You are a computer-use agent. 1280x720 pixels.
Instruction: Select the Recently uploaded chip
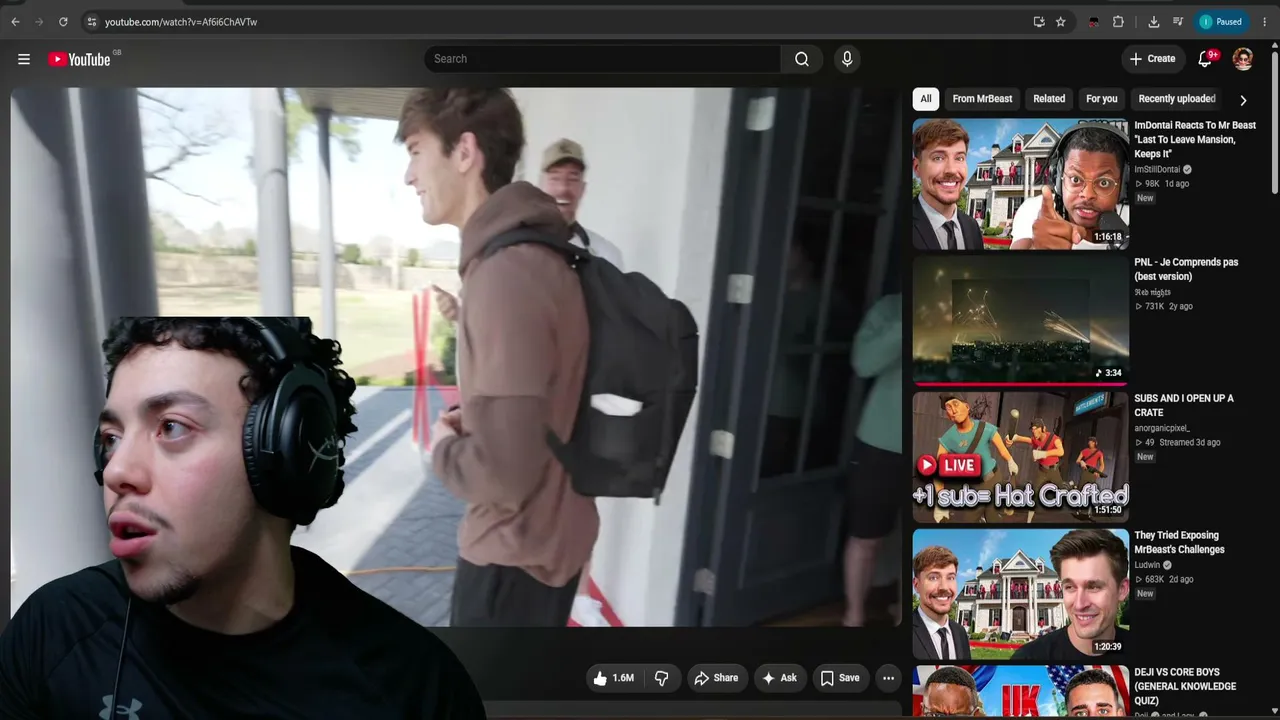pyautogui.click(x=1177, y=99)
